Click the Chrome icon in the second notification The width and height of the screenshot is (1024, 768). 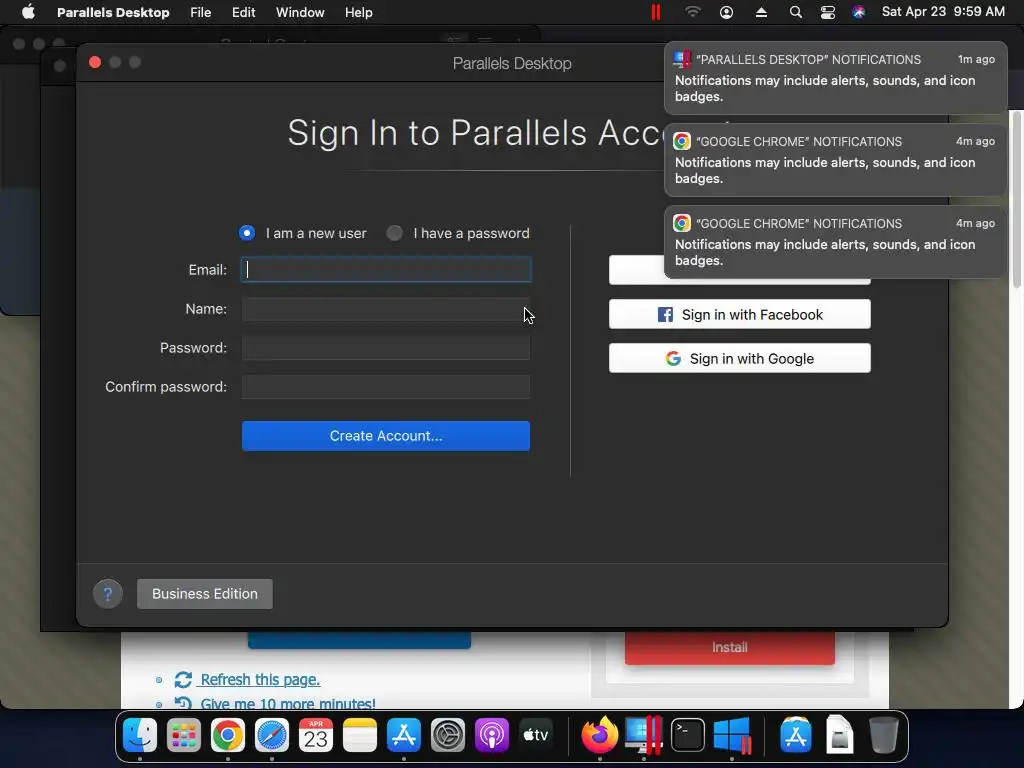[682, 141]
